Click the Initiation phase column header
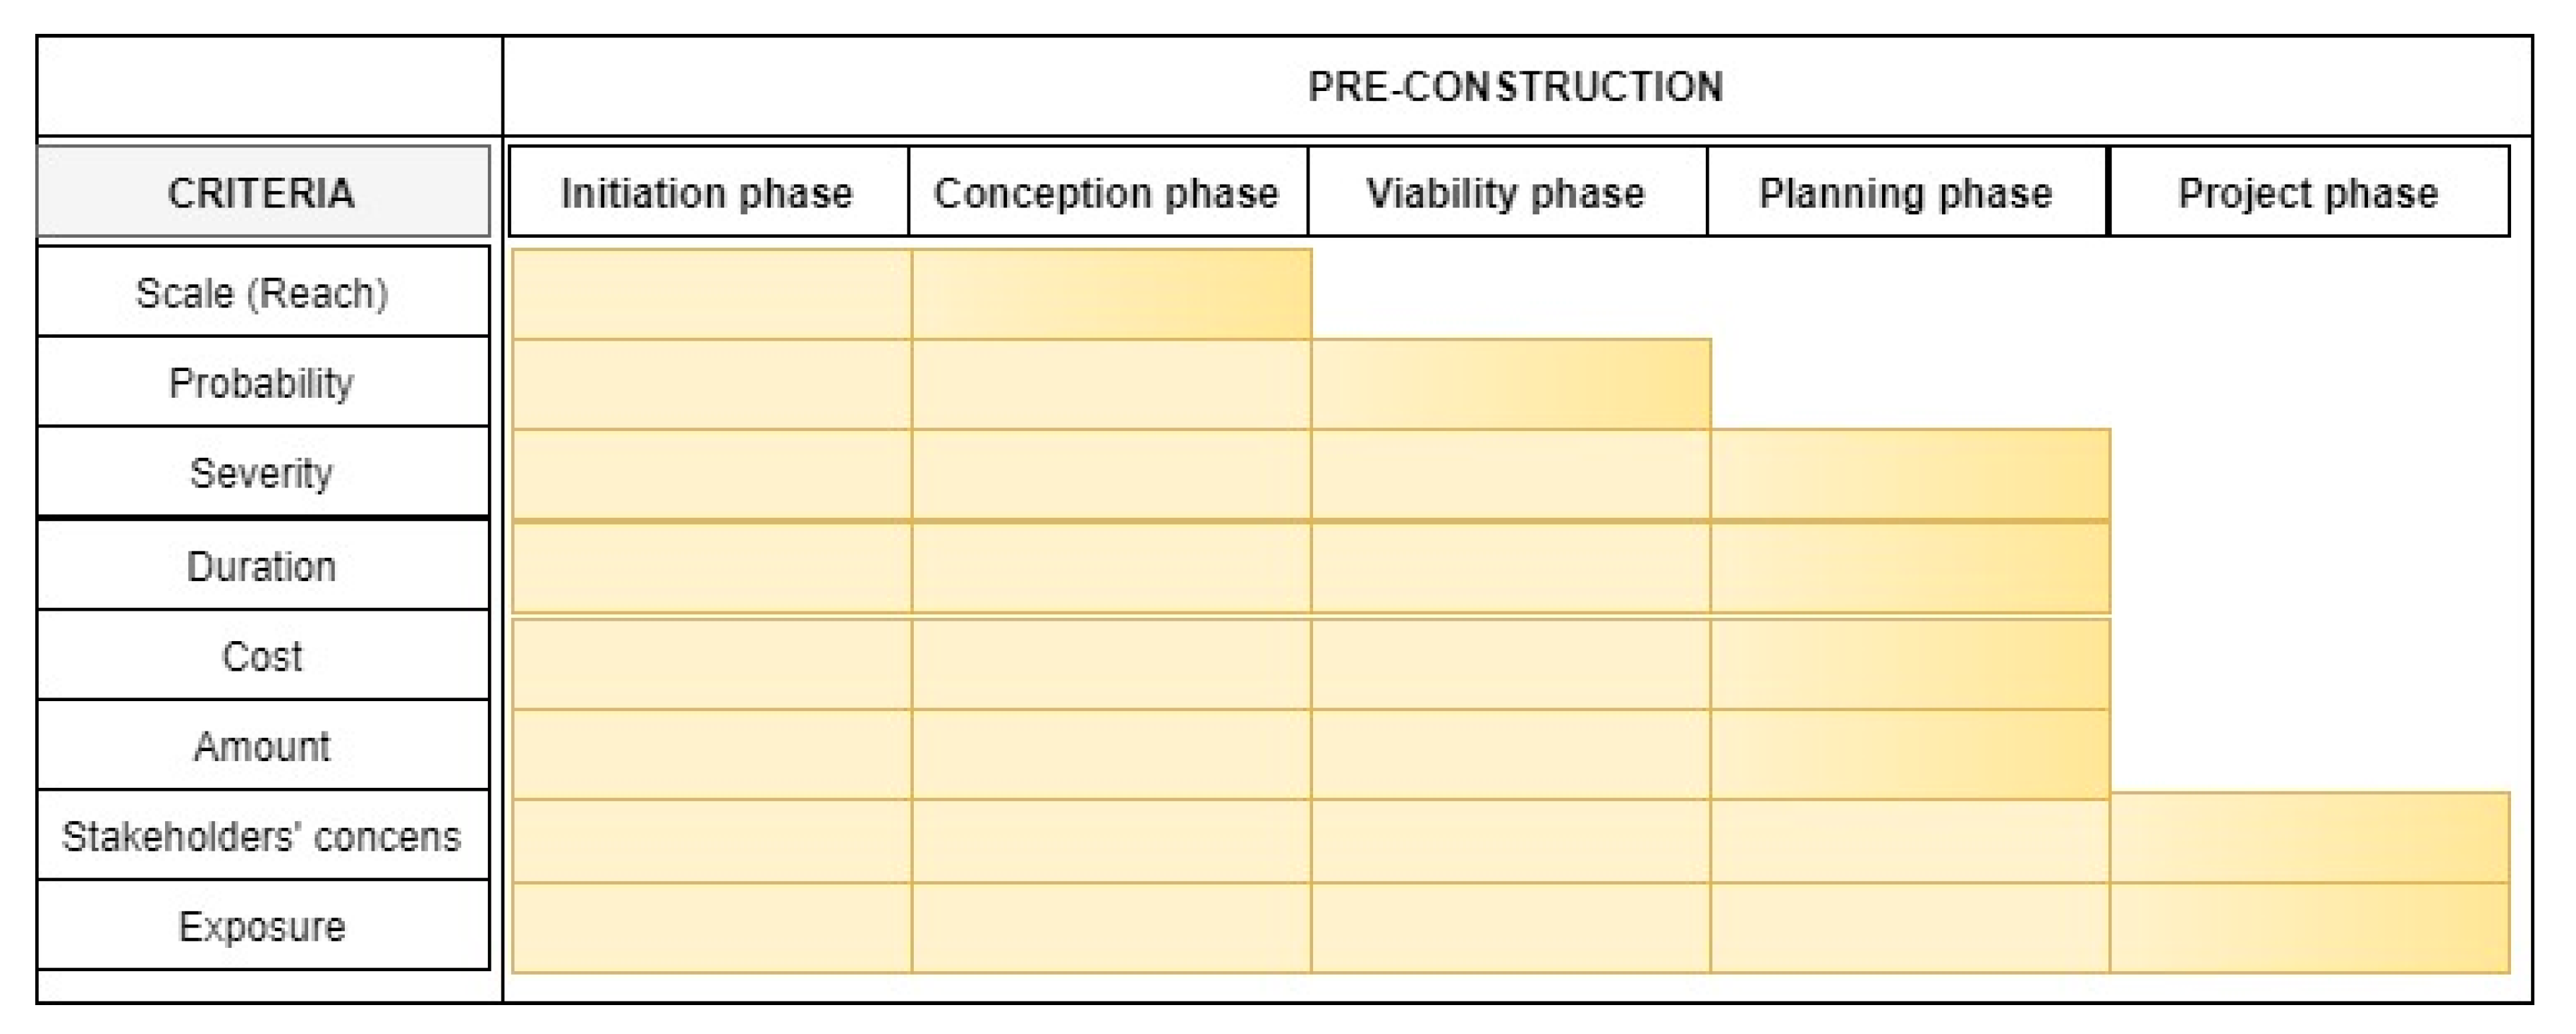This screenshot has width=2576, height=1034. pyautogui.click(x=707, y=192)
